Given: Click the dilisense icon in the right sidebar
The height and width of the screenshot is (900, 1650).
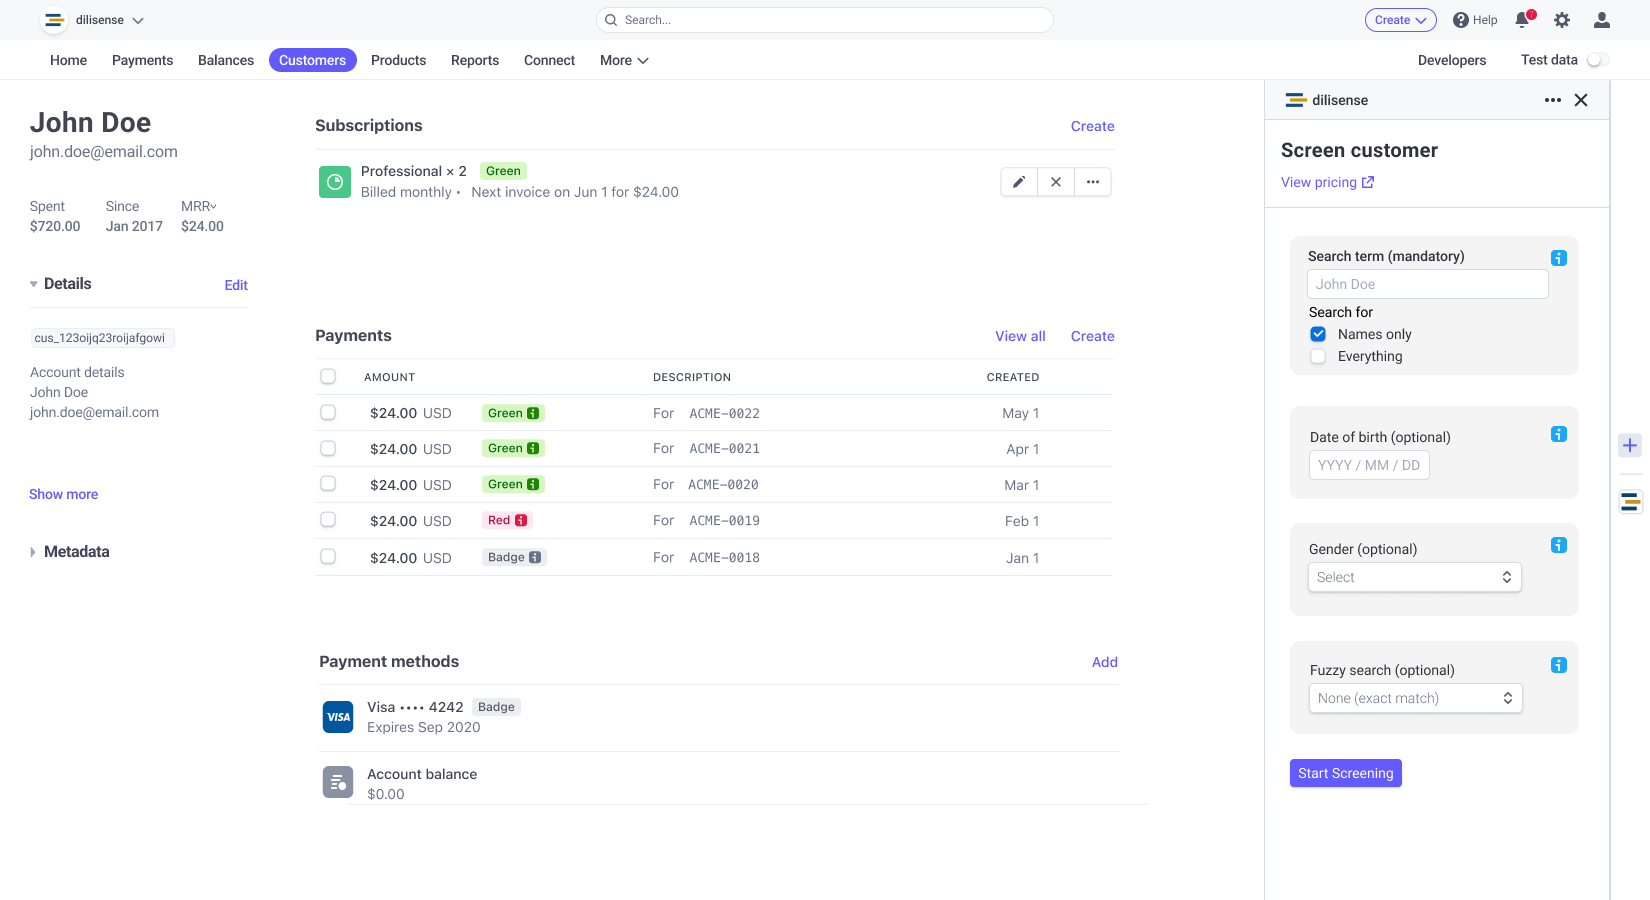Looking at the screenshot, I should 1630,502.
